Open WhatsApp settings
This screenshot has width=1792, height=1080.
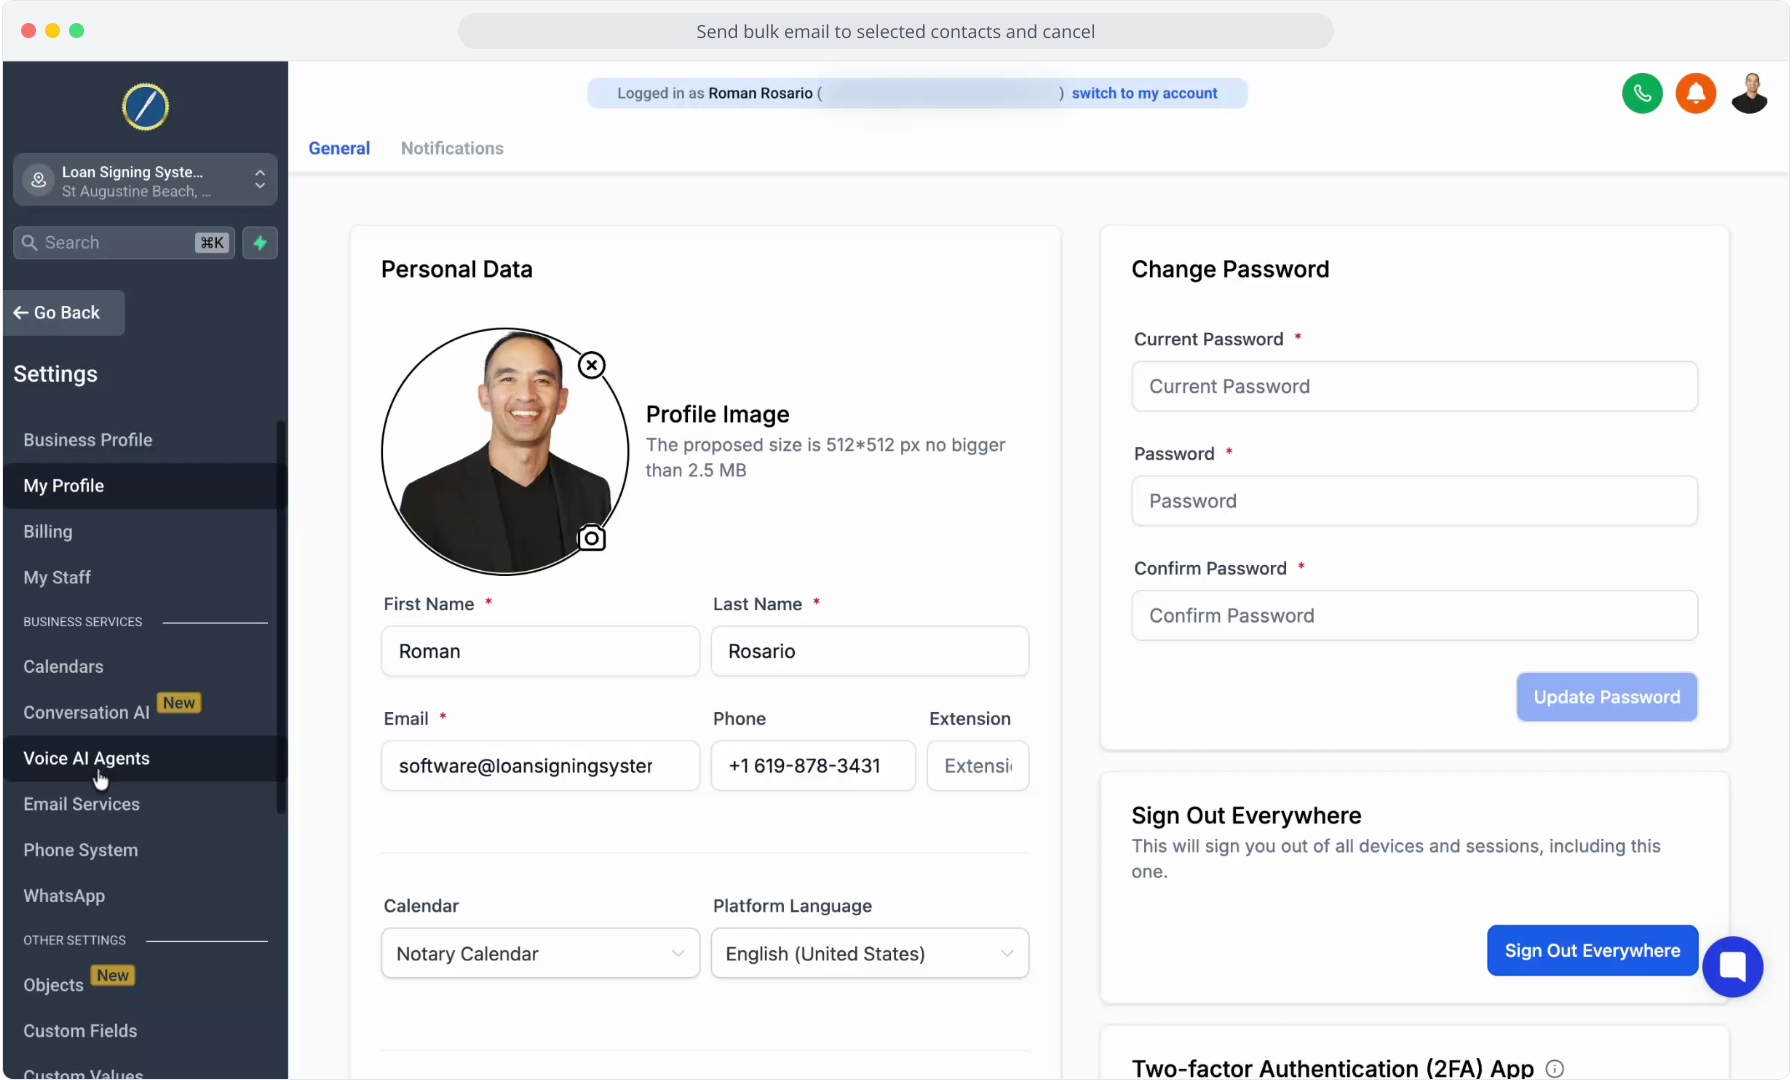[64, 897]
